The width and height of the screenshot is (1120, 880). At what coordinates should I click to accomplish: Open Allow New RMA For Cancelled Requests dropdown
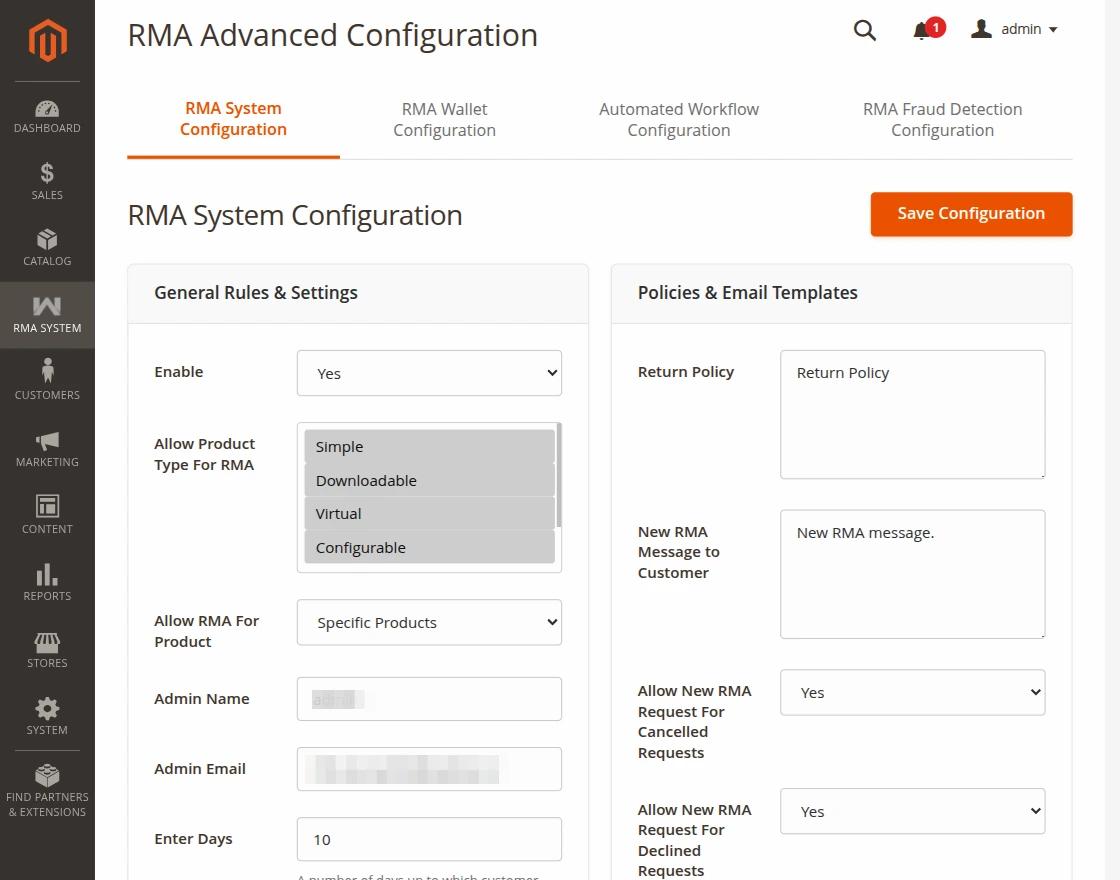click(912, 692)
